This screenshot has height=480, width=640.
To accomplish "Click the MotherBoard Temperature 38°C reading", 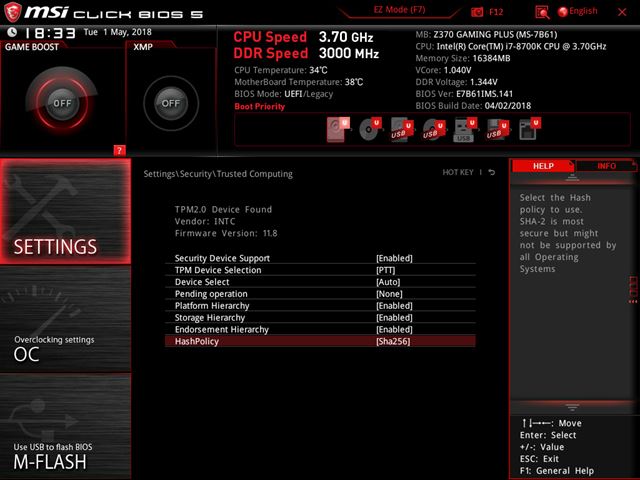I will (299, 82).
